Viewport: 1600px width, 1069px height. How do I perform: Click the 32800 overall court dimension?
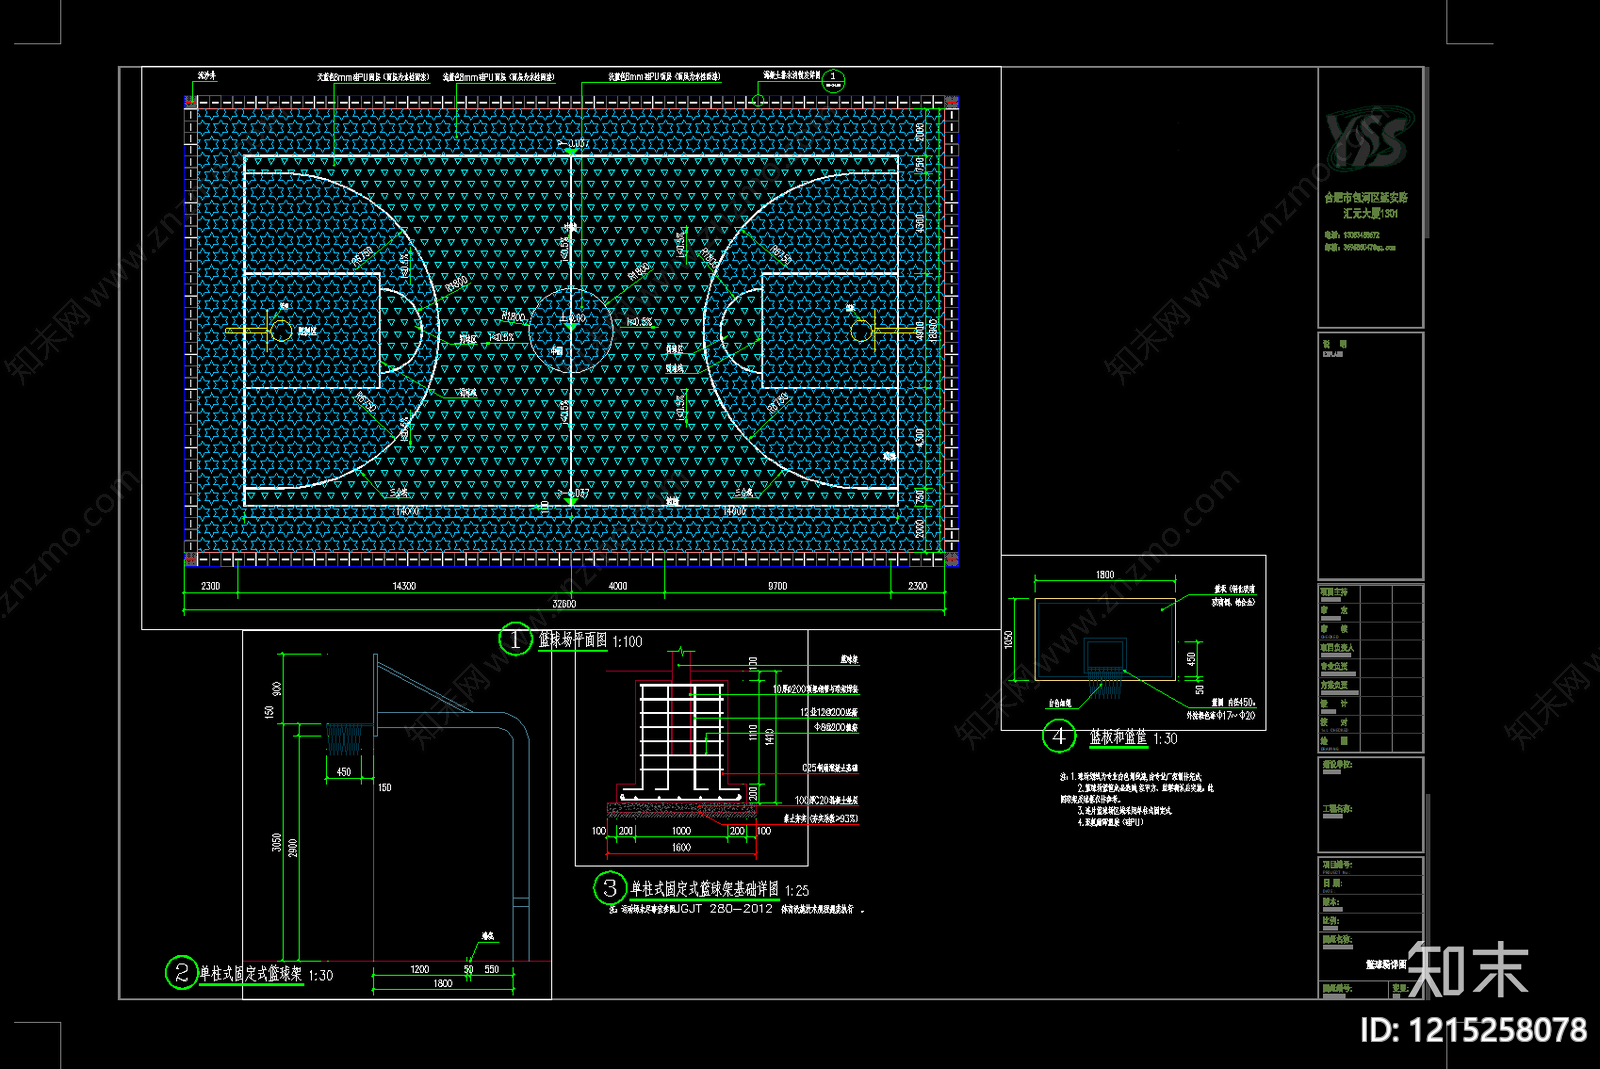point(564,604)
